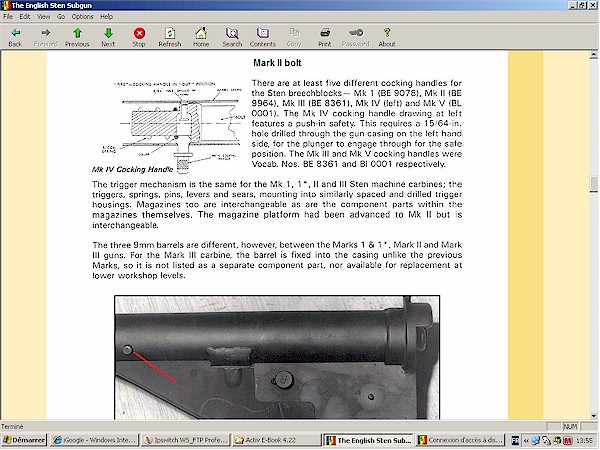Click the Mk IV Cocking Handle caption
The width and height of the screenshot is (600, 450).
point(132,169)
